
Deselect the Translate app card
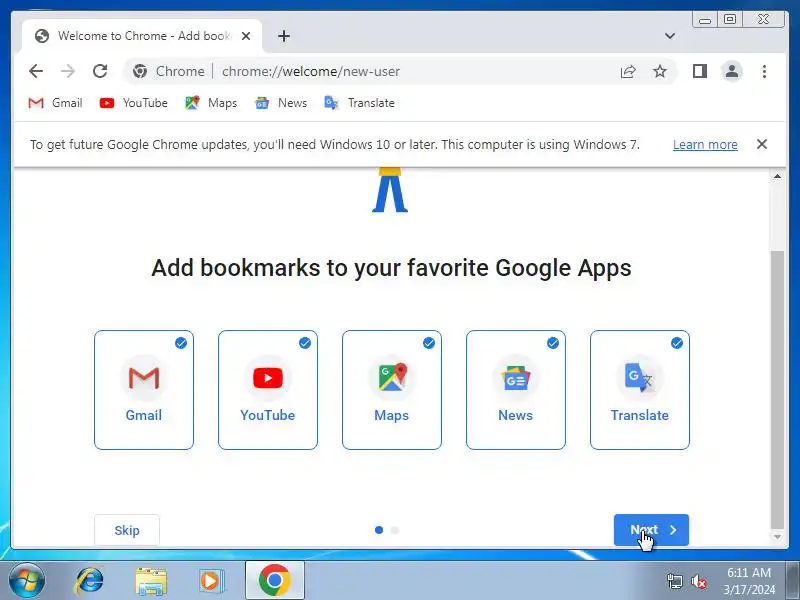pos(640,390)
